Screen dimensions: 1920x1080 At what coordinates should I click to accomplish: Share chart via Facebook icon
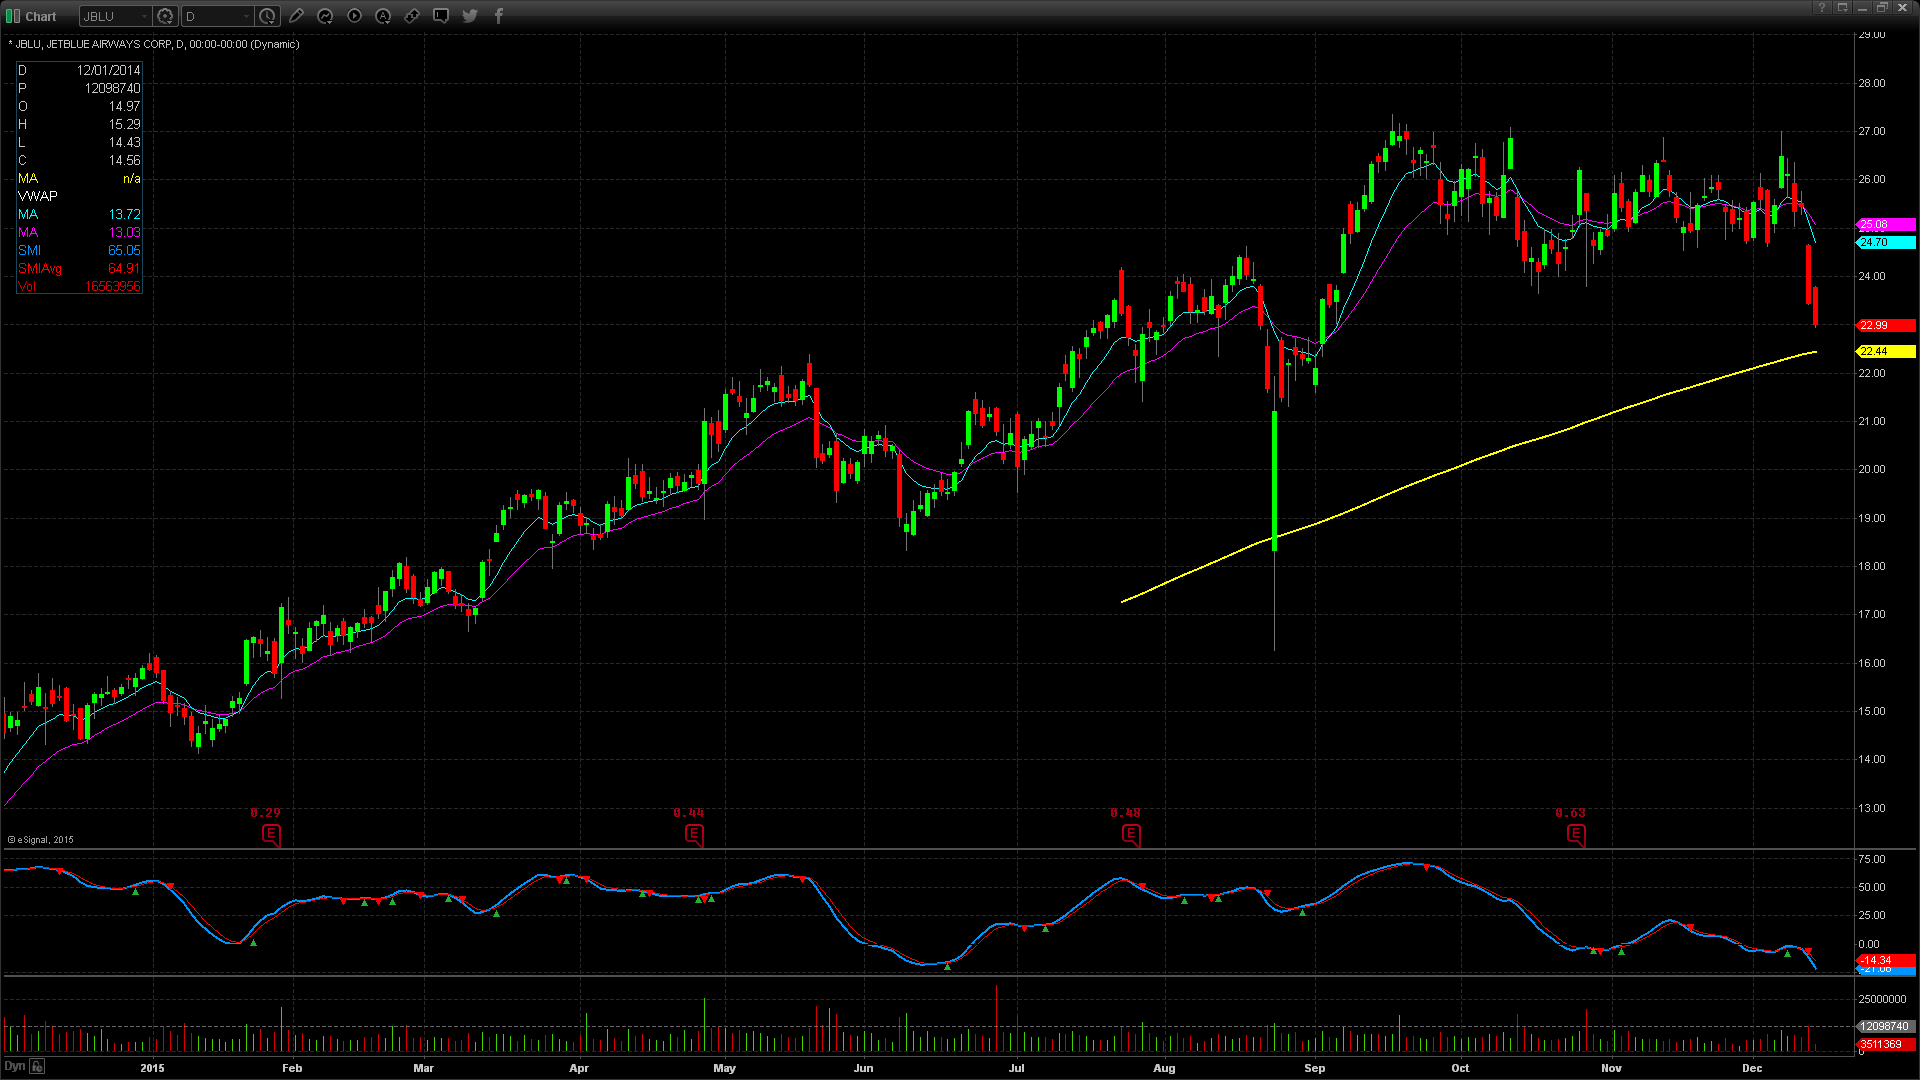click(499, 16)
